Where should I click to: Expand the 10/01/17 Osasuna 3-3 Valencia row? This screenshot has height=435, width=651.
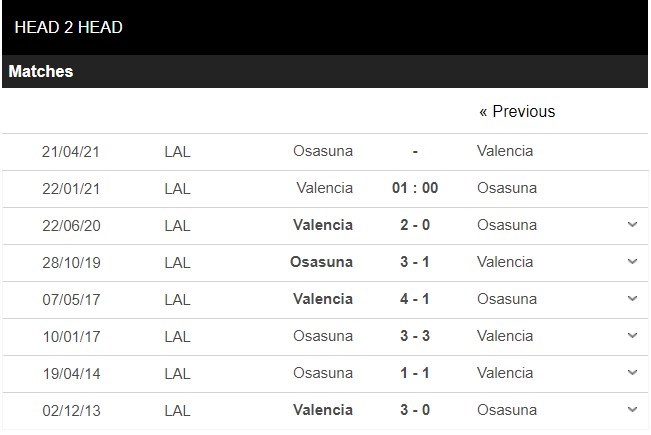632,336
